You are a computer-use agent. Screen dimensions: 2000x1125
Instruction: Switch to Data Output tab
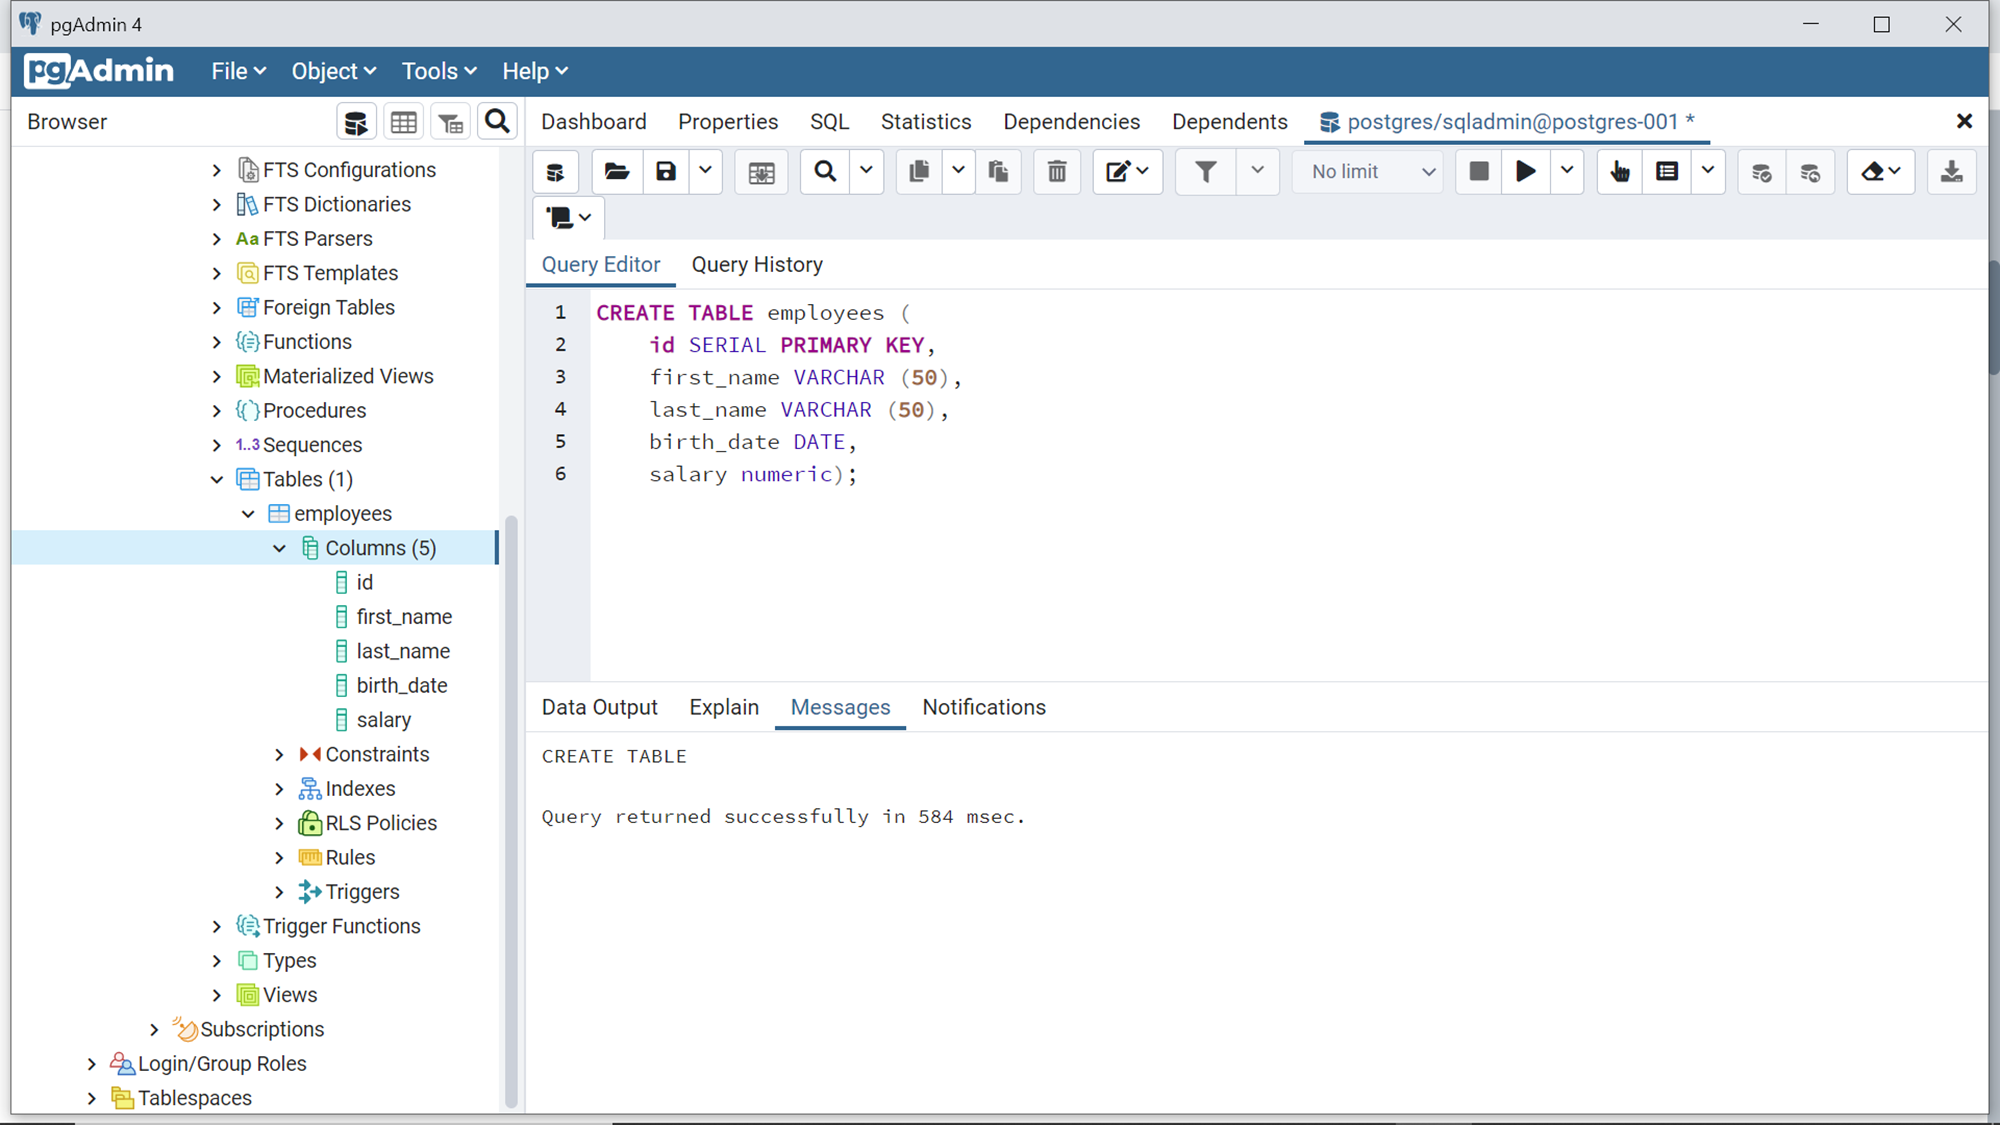pyautogui.click(x=599, y=707)
